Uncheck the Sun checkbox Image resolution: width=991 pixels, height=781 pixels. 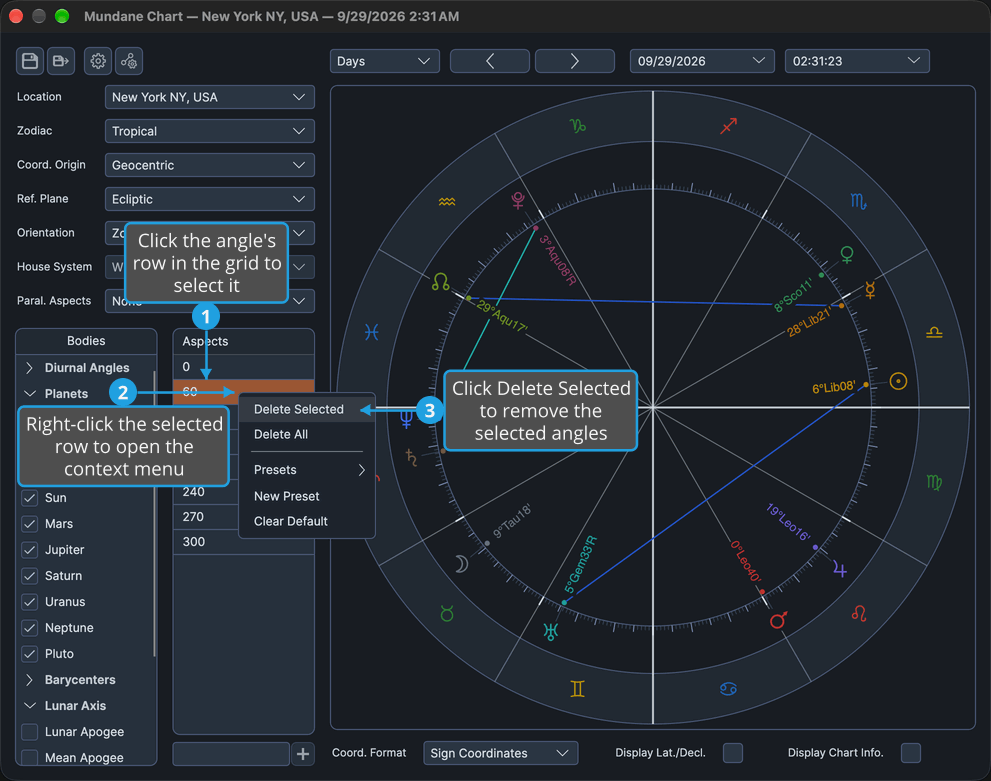click(x=30, y=498)
